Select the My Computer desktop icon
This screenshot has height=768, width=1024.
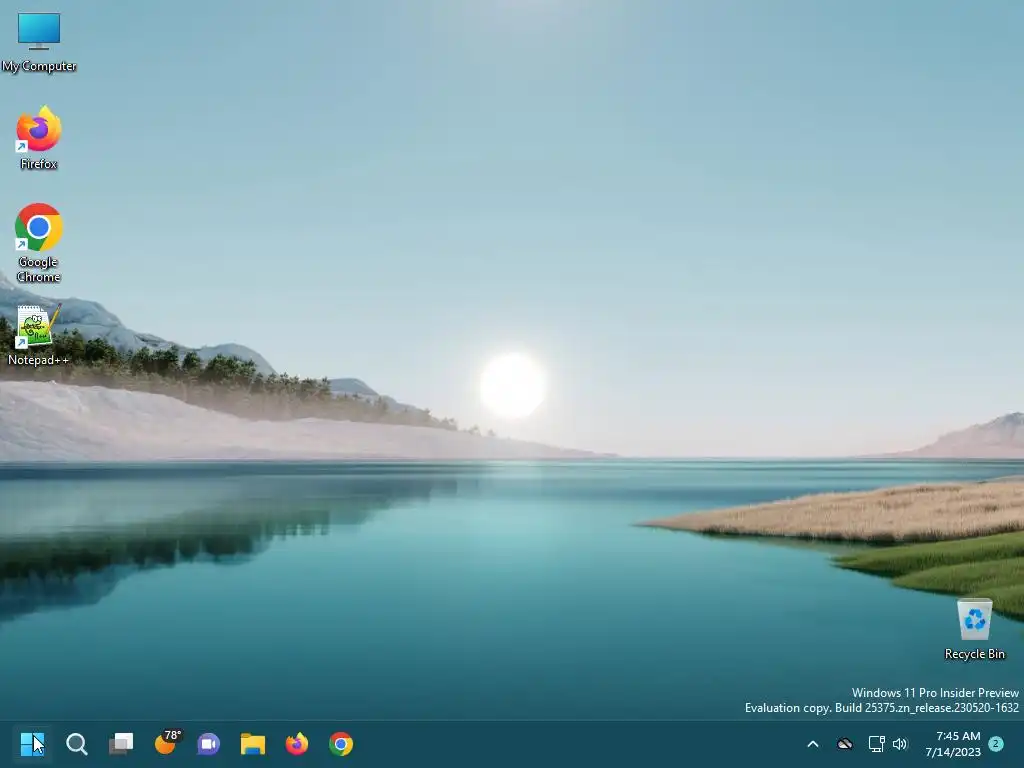[39, 41]
